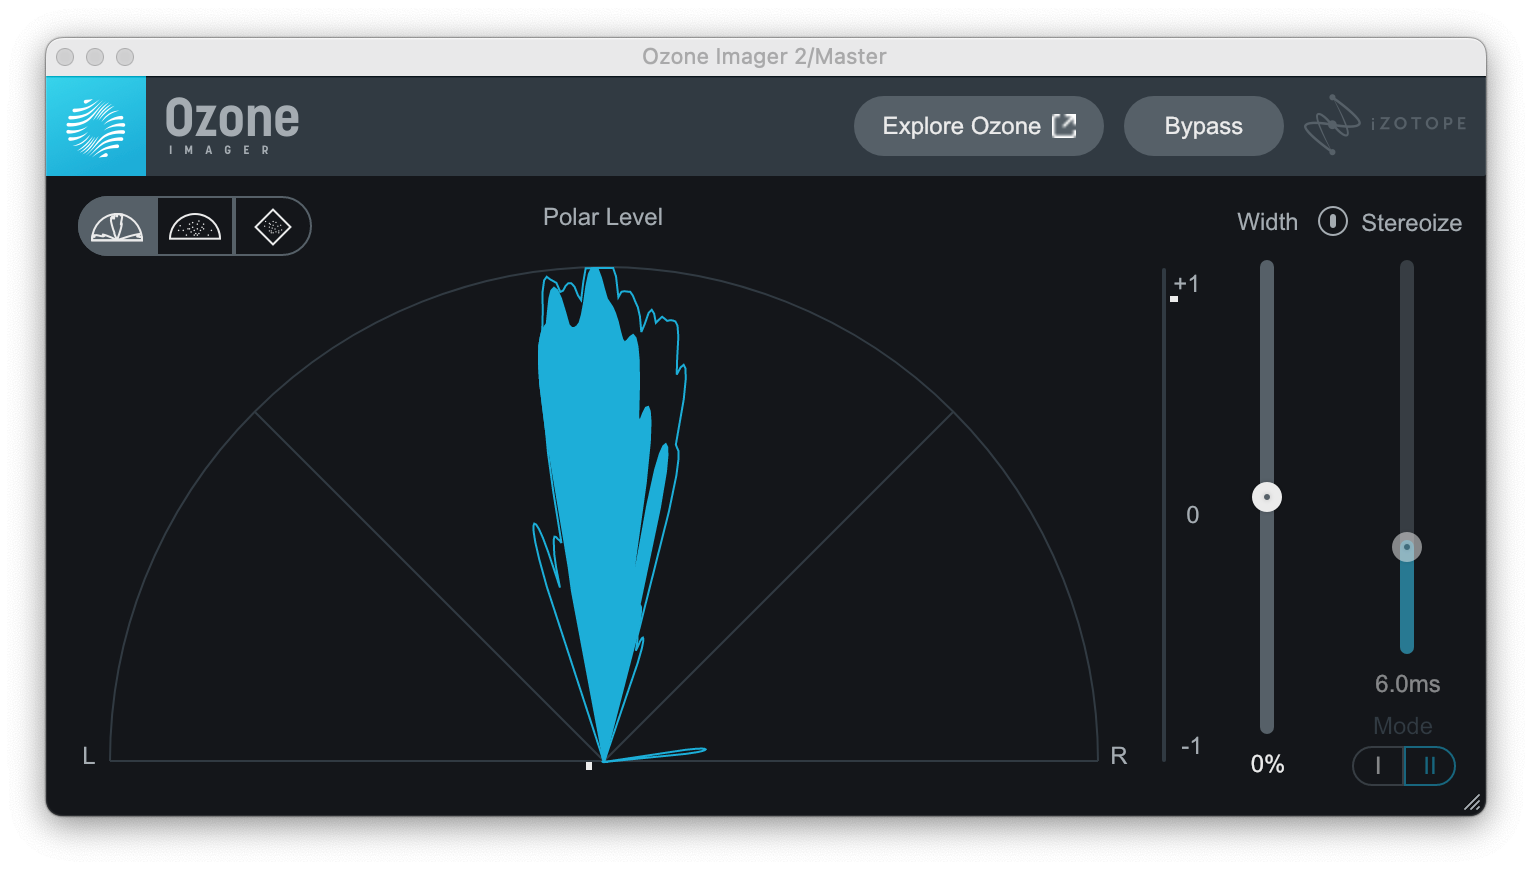
Task: Select the Polar Level vectorscope view icon
Action: click(x=118, y=227)
